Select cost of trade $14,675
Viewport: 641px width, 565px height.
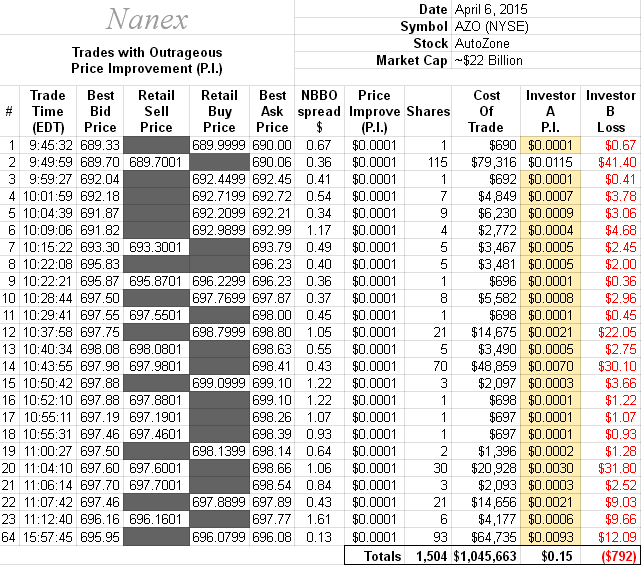[x=494, y=332]
